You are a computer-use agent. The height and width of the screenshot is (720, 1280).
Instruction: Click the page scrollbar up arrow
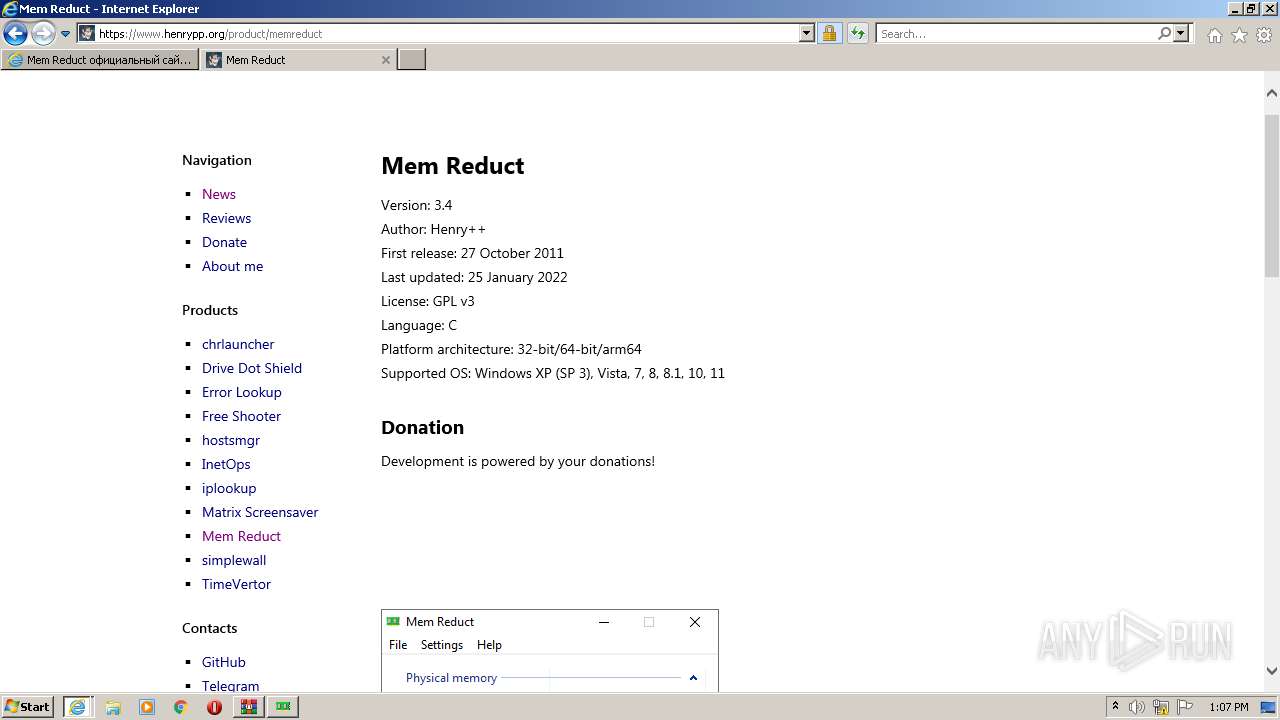pyautogui.click(x=1272, y=93)
